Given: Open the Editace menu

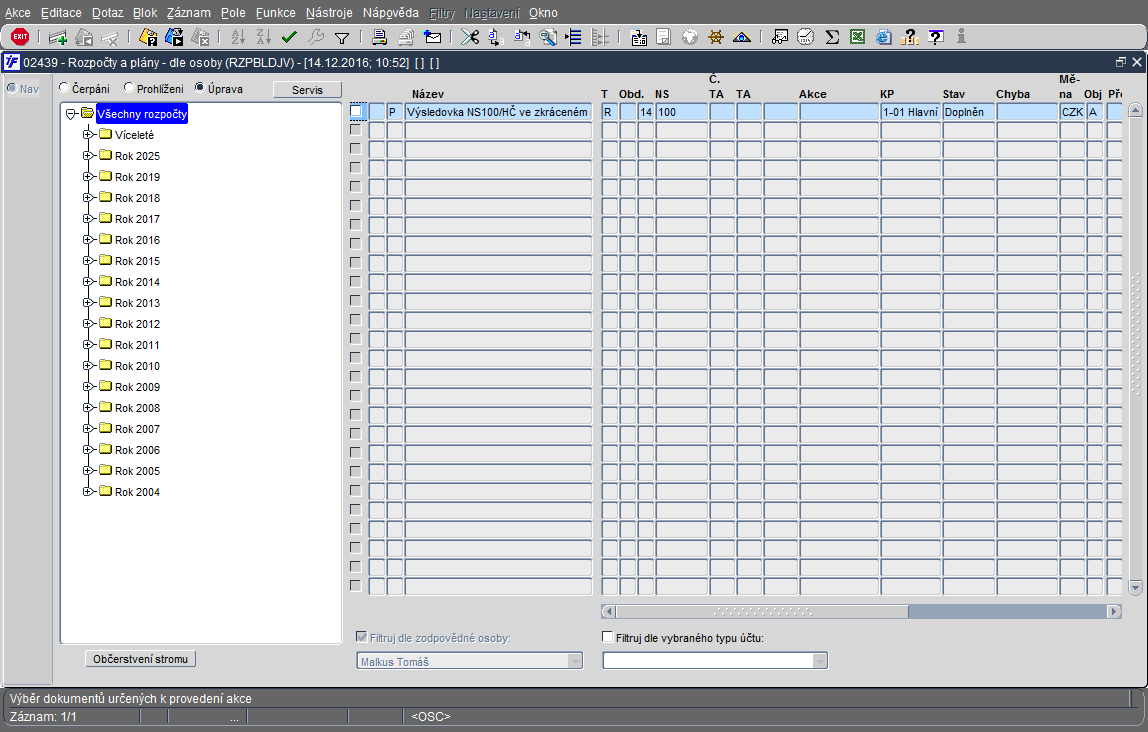Looking at the screenshot, I should click(x=62, y=12).
